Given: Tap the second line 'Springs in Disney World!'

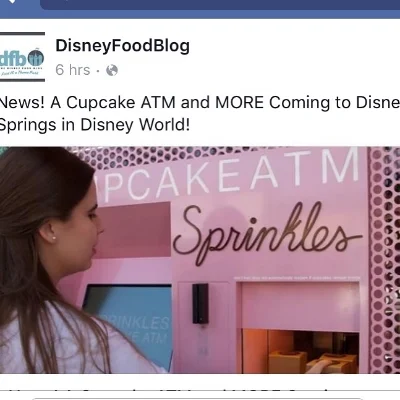Looking at the screenshot, I should click(x=94, y=125).
